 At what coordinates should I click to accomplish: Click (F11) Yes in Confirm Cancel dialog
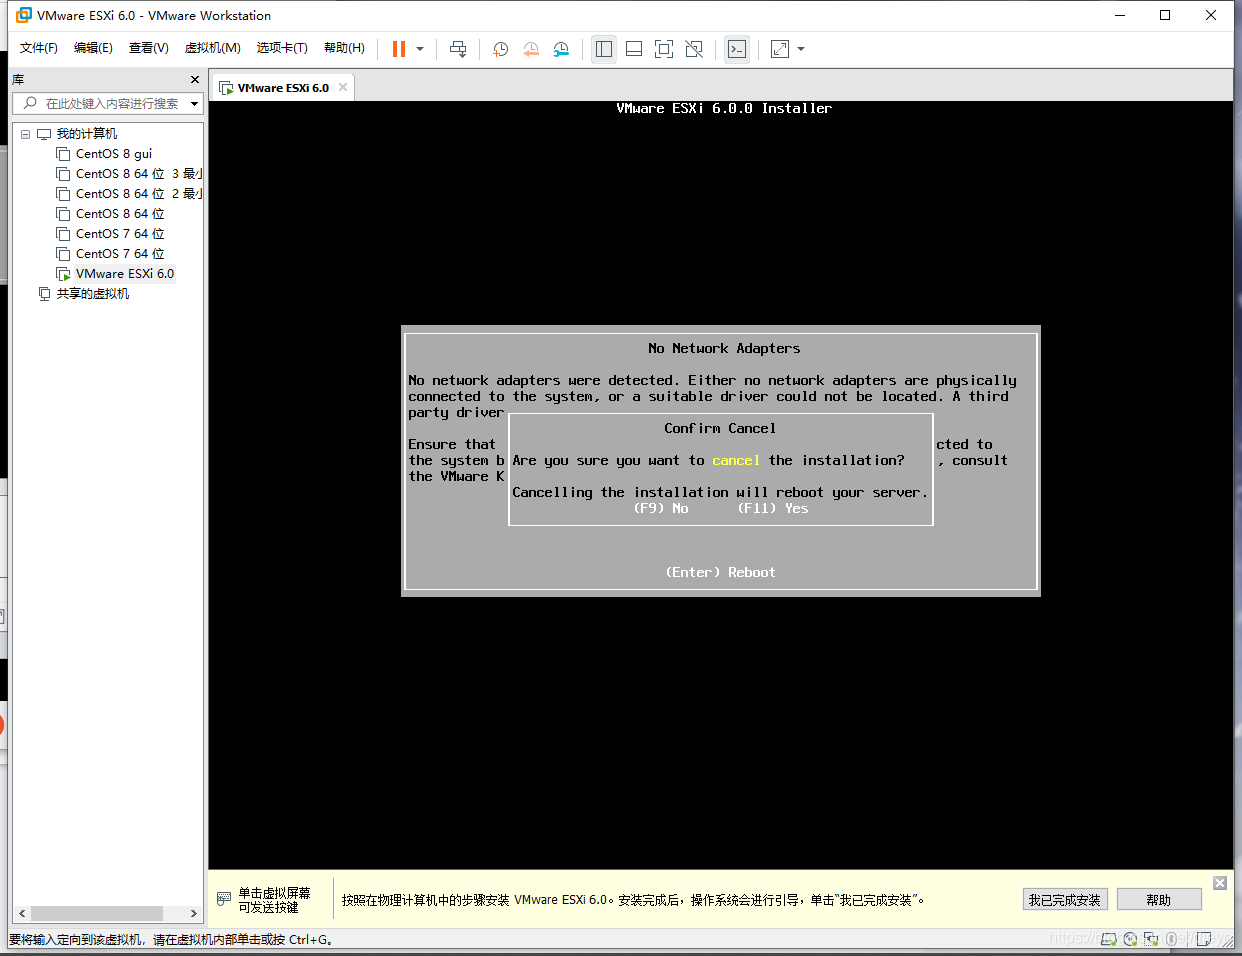773,508
